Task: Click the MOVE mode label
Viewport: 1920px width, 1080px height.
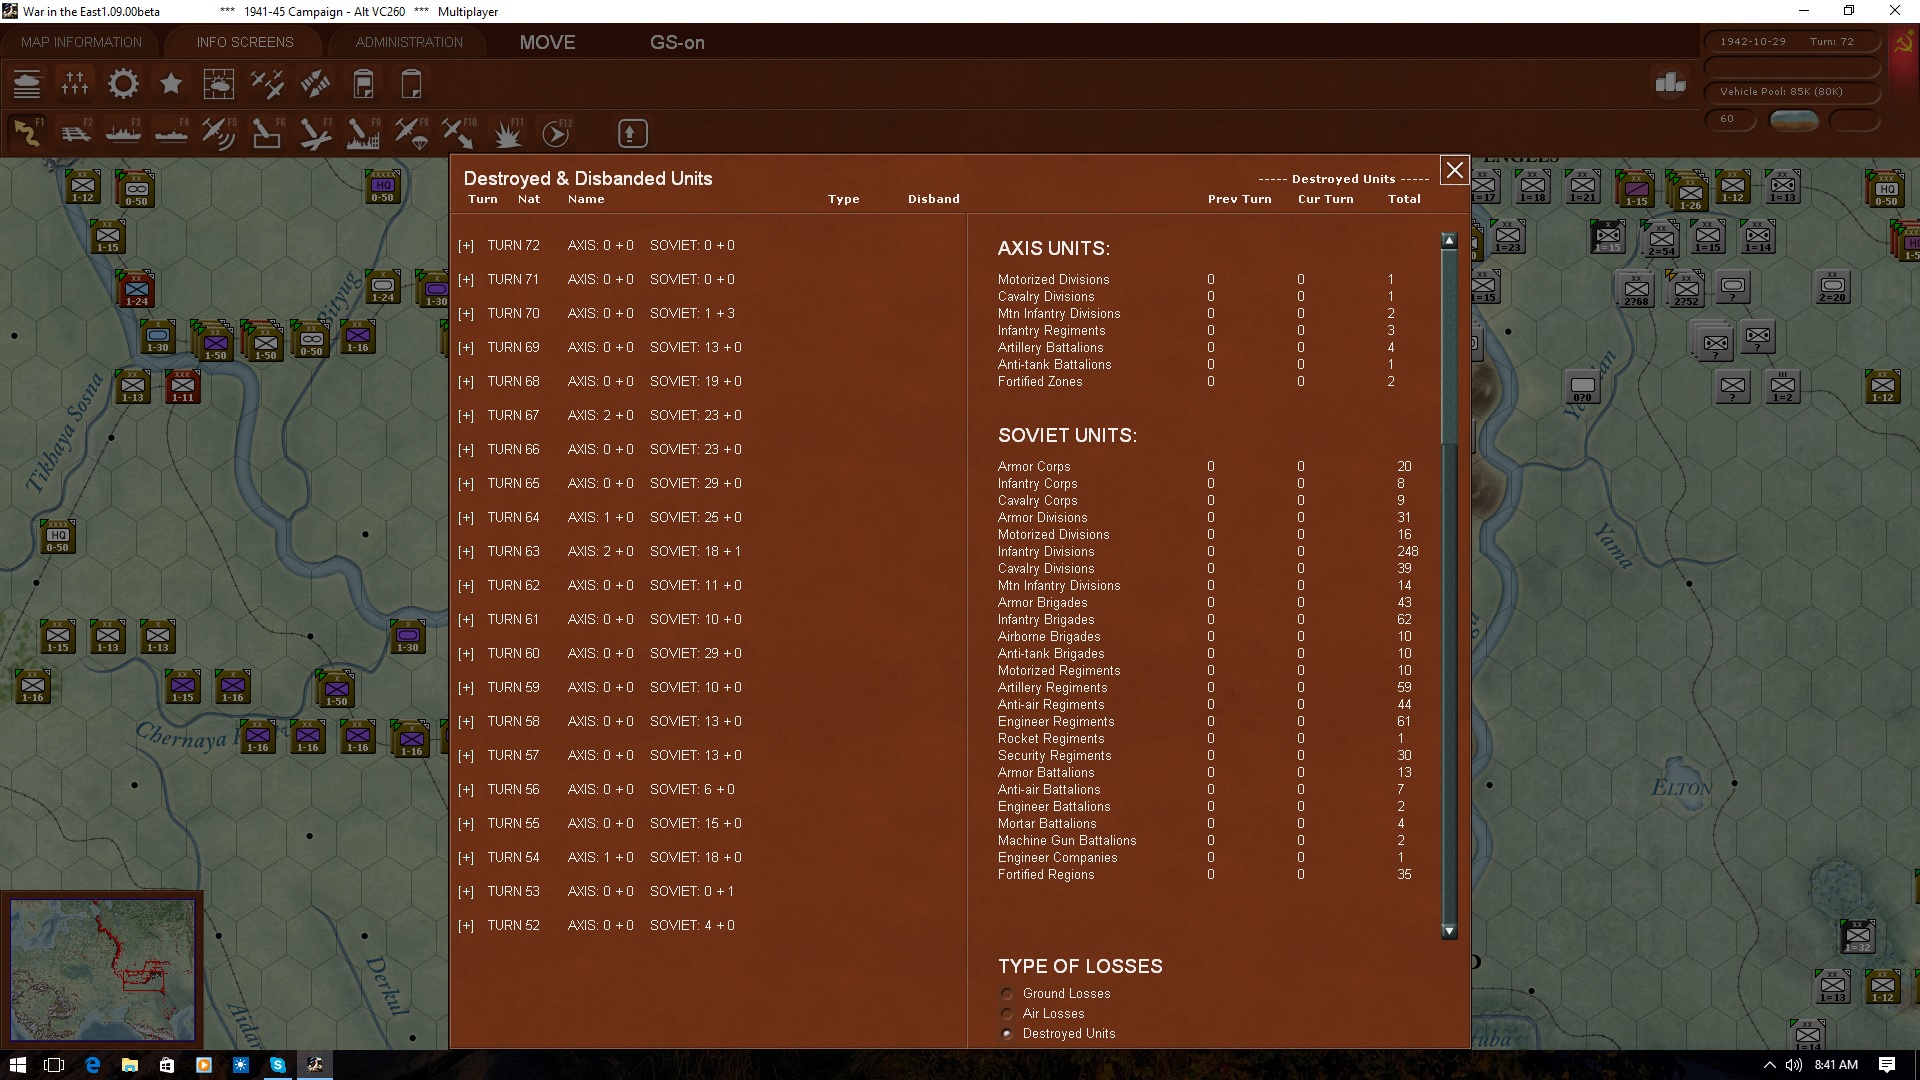Action: (547, 42)
